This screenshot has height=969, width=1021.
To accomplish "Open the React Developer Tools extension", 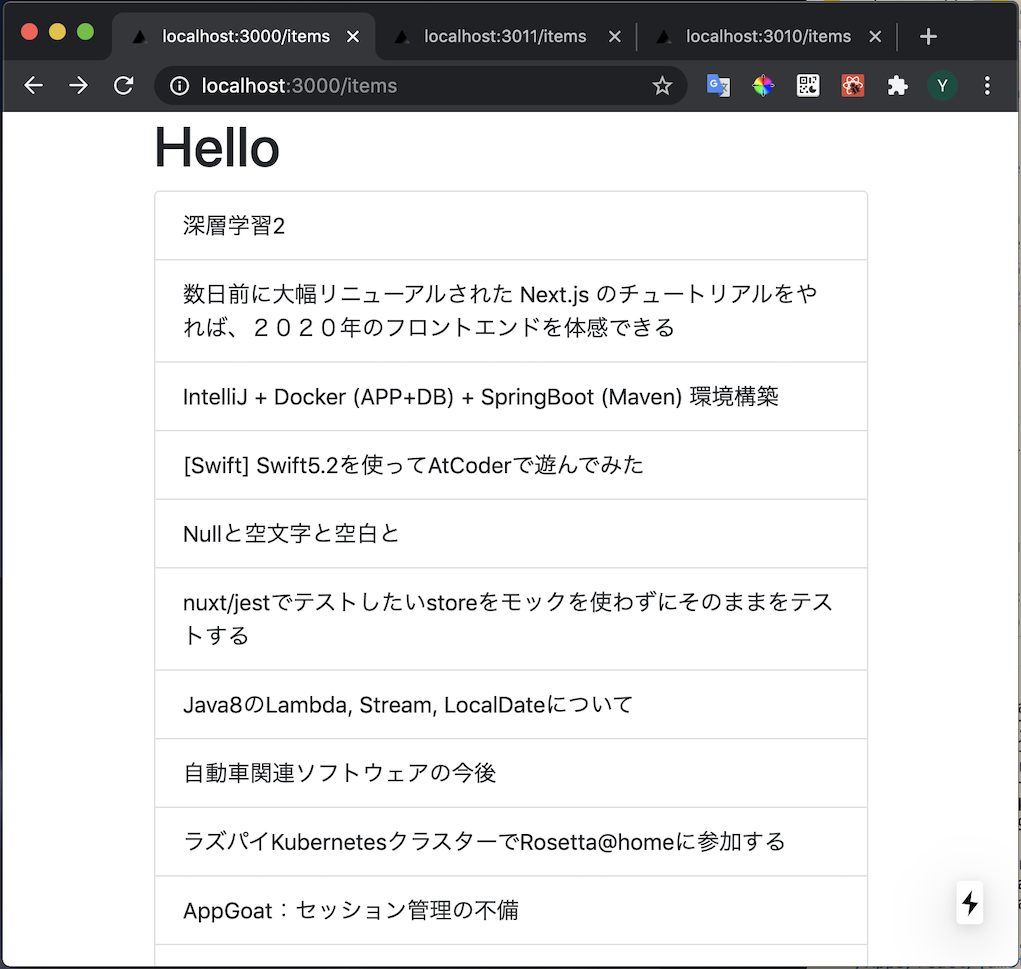I will [x=853, y=85].
